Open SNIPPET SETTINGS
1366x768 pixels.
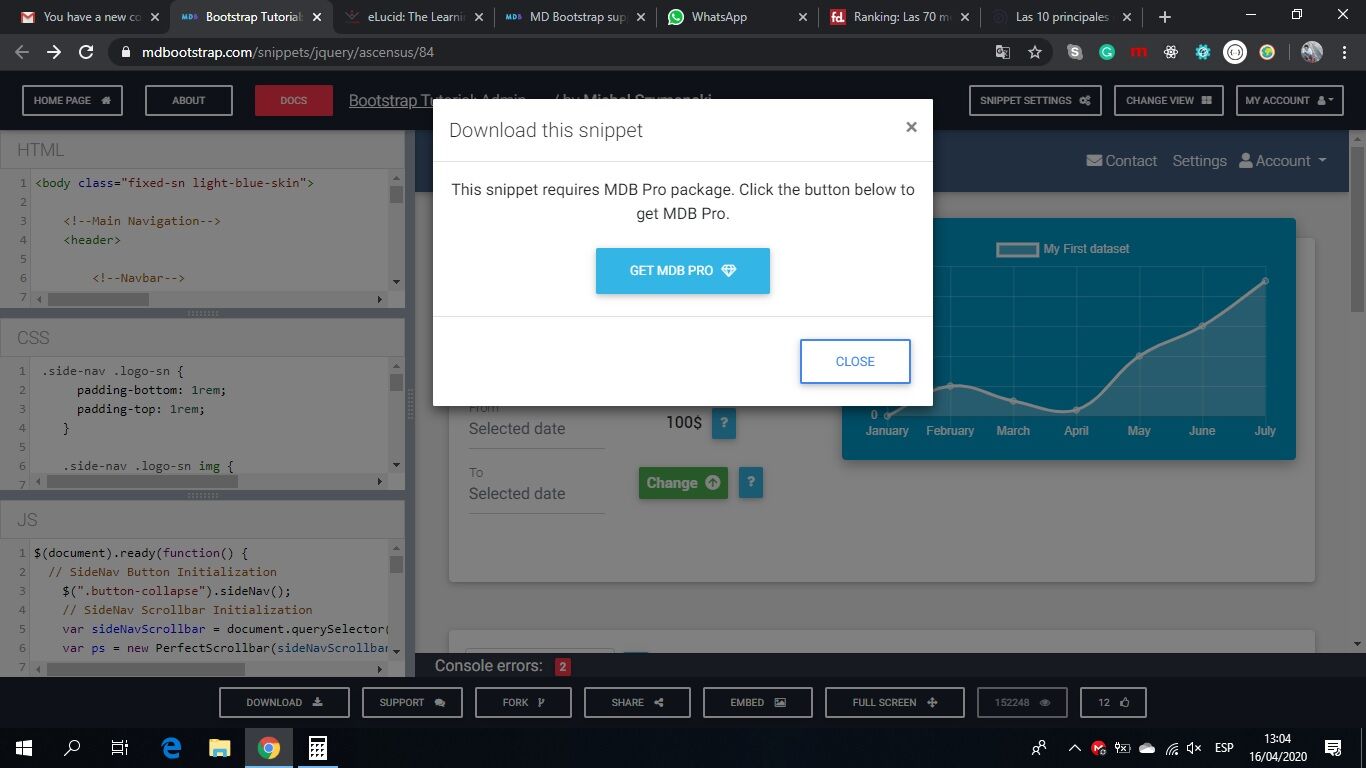pos(1035,100)
